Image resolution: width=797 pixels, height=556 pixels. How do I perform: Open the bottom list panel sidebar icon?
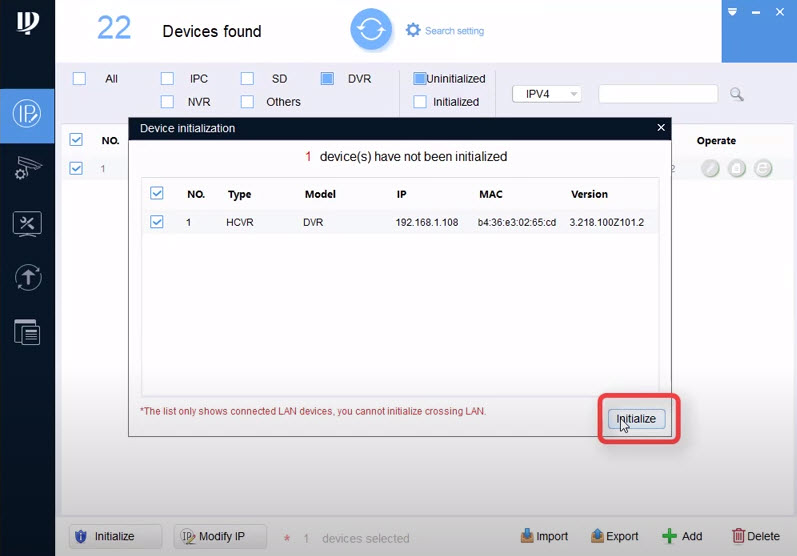27,333
